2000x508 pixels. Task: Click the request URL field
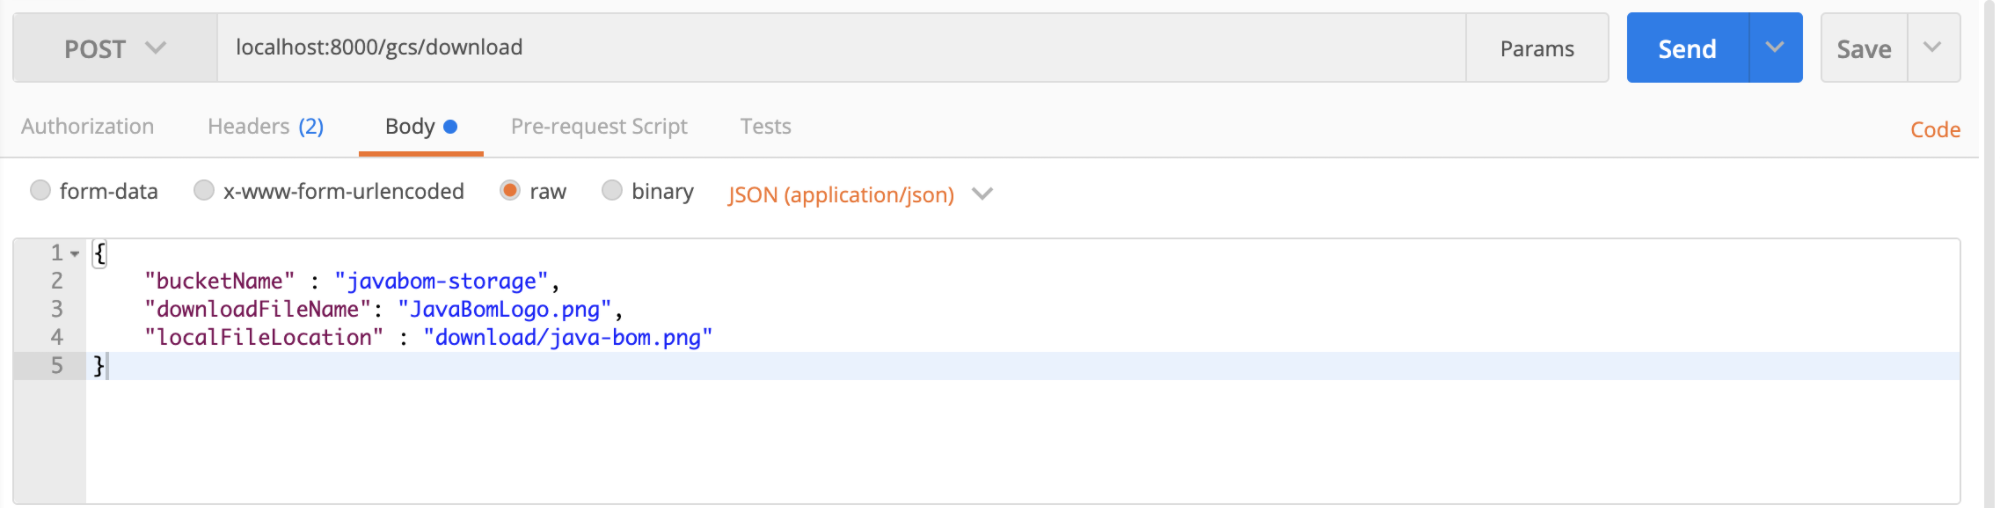pyautogui.click(x=841, y=48)
